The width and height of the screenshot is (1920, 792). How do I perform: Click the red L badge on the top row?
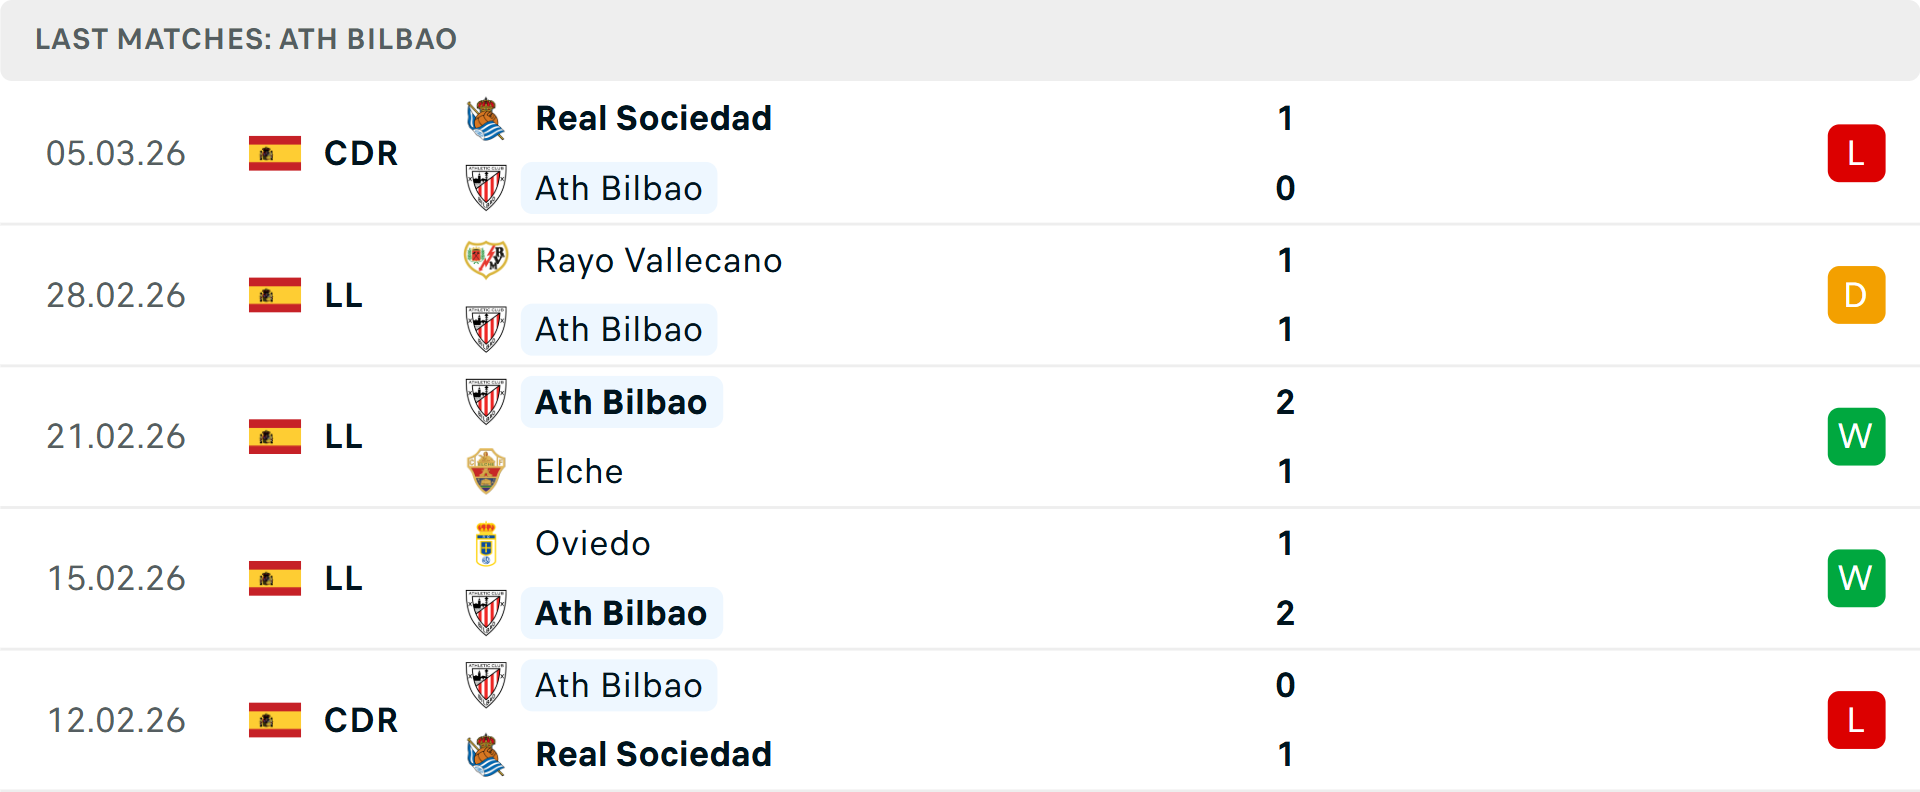click(1856, 153)
